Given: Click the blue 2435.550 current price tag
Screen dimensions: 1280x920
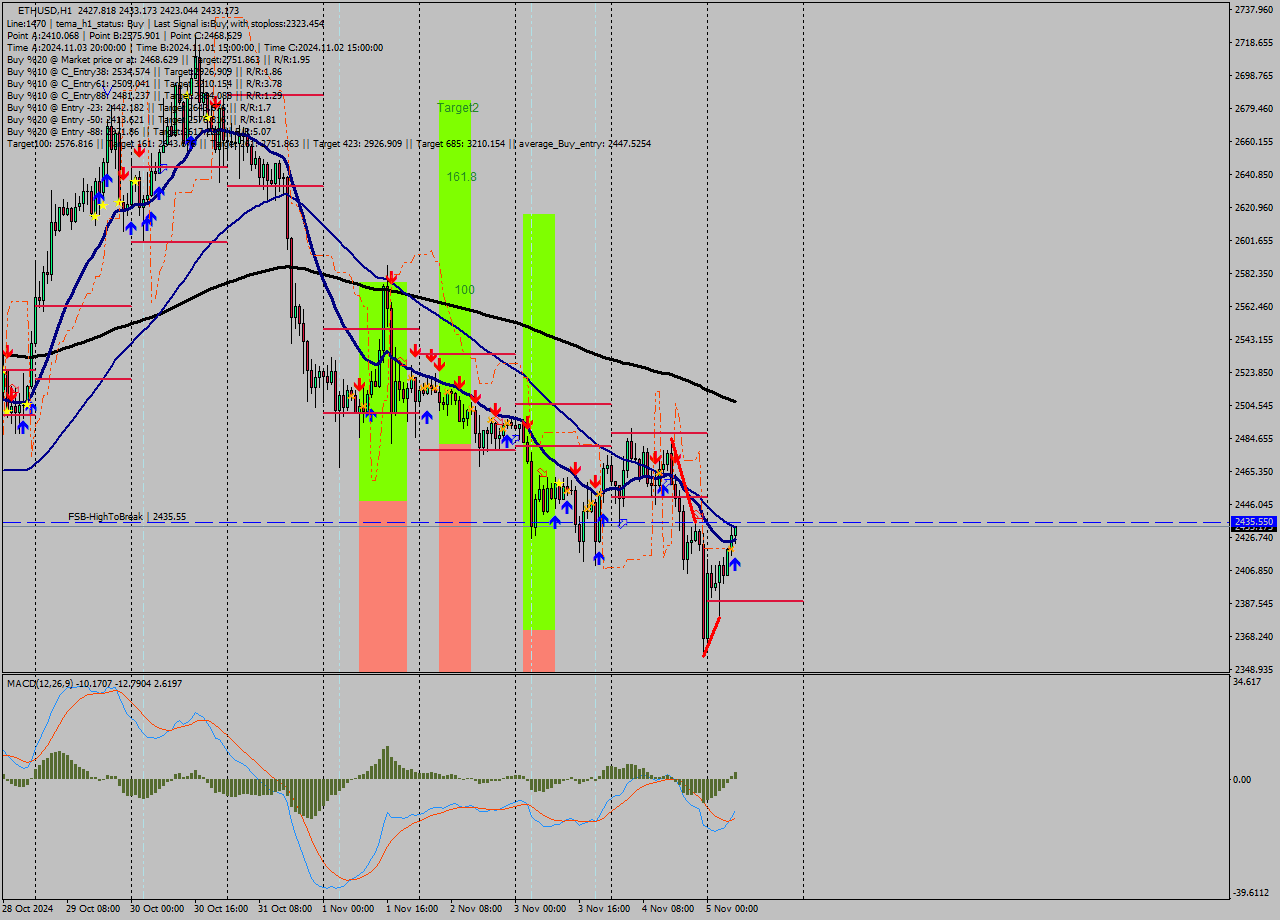Looking at the screenshot, I should [1254, 522].
